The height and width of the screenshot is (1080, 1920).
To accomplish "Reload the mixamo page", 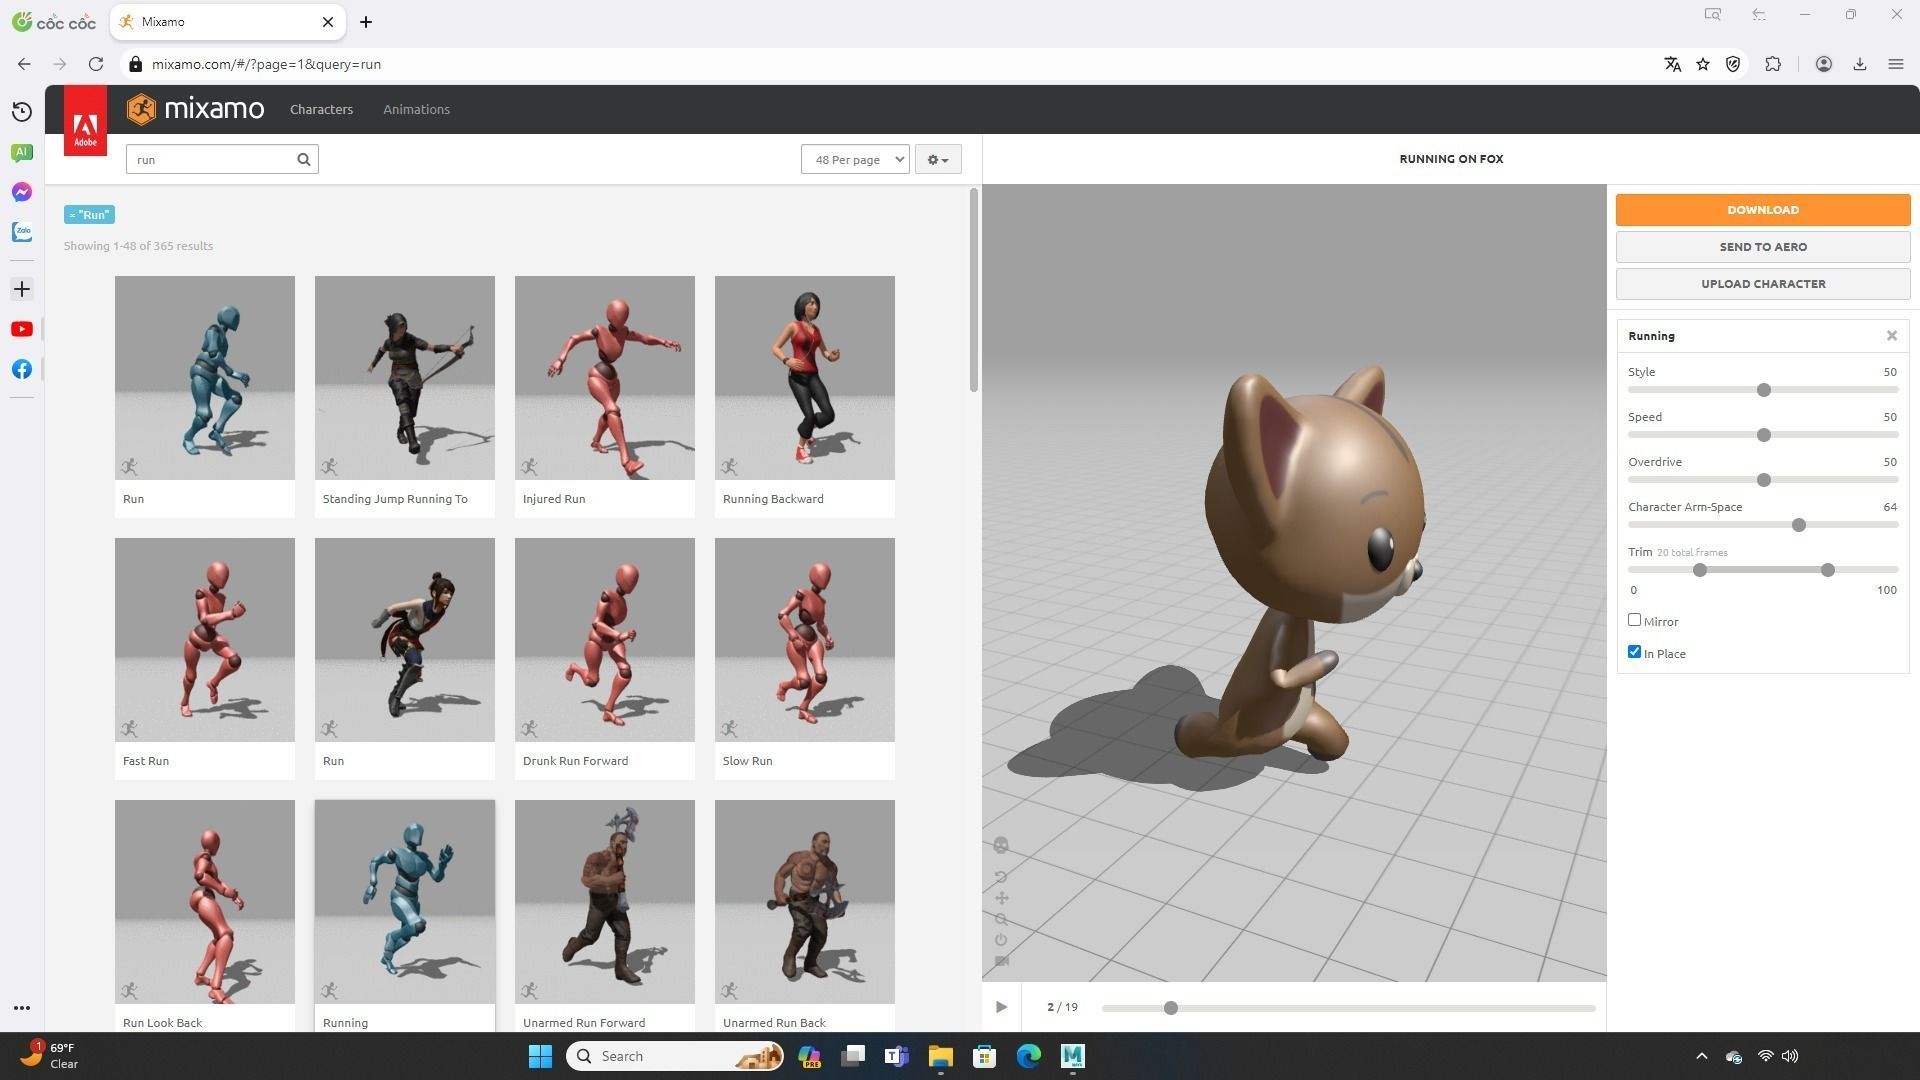I will (x=96, y=64).
